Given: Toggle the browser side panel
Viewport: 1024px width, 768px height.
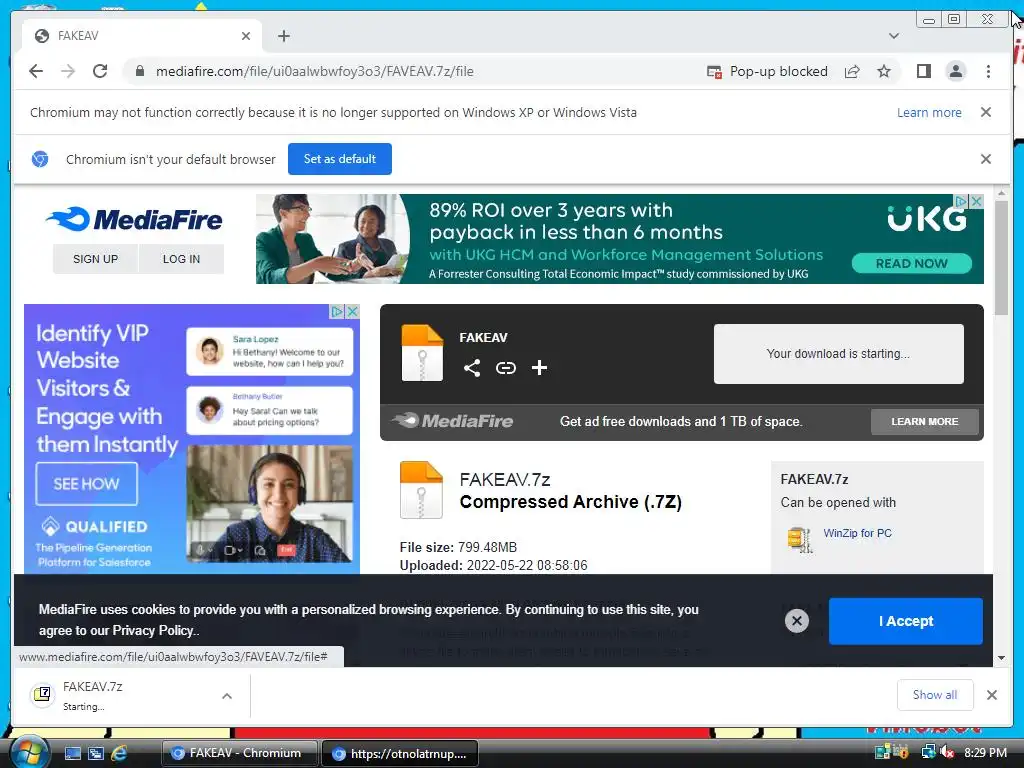Looking at the screenshot, I should (923, 71).
